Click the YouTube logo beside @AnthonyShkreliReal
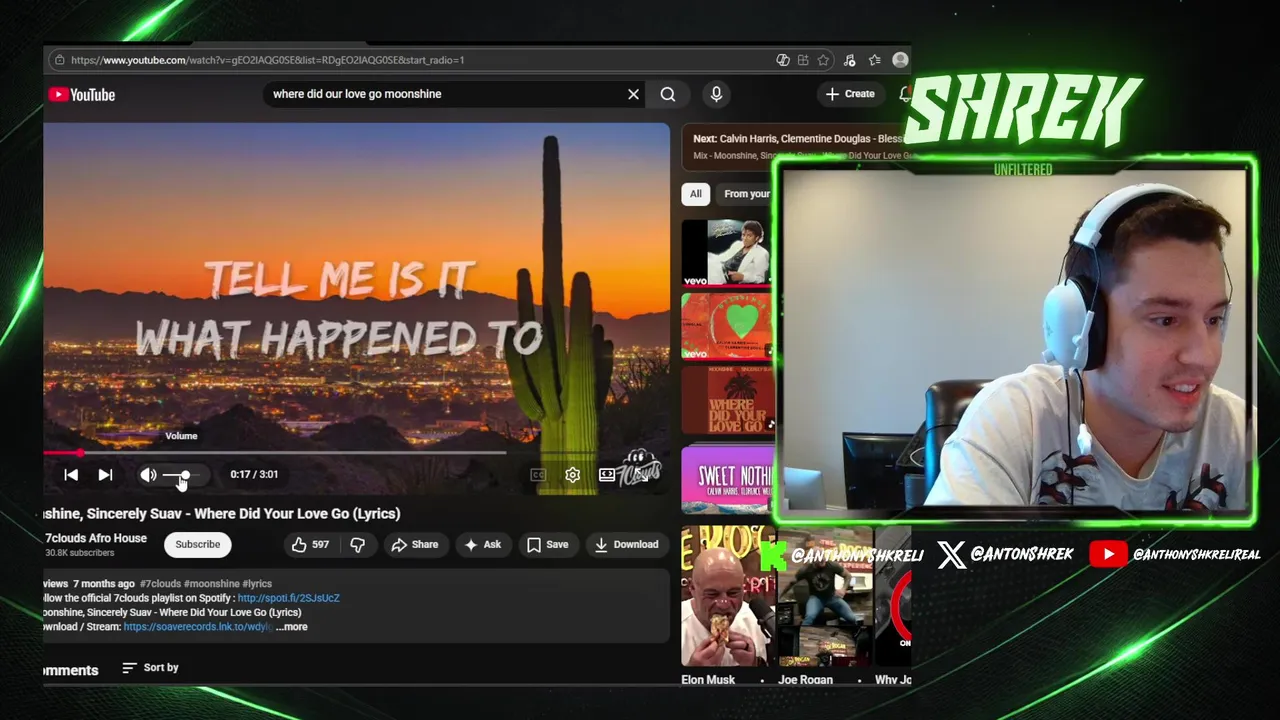The height and width of the screenshot is (720, 1280). point(1108,554)
